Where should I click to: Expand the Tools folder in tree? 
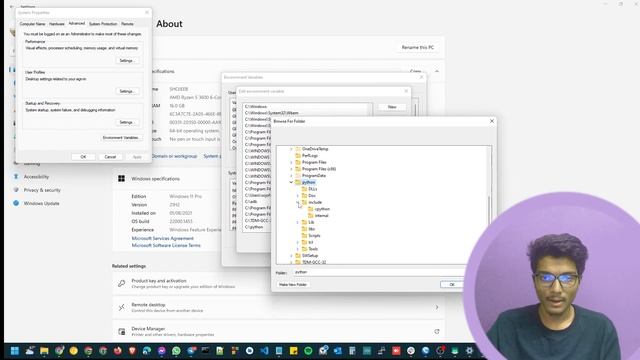click(x=298, y=249)
